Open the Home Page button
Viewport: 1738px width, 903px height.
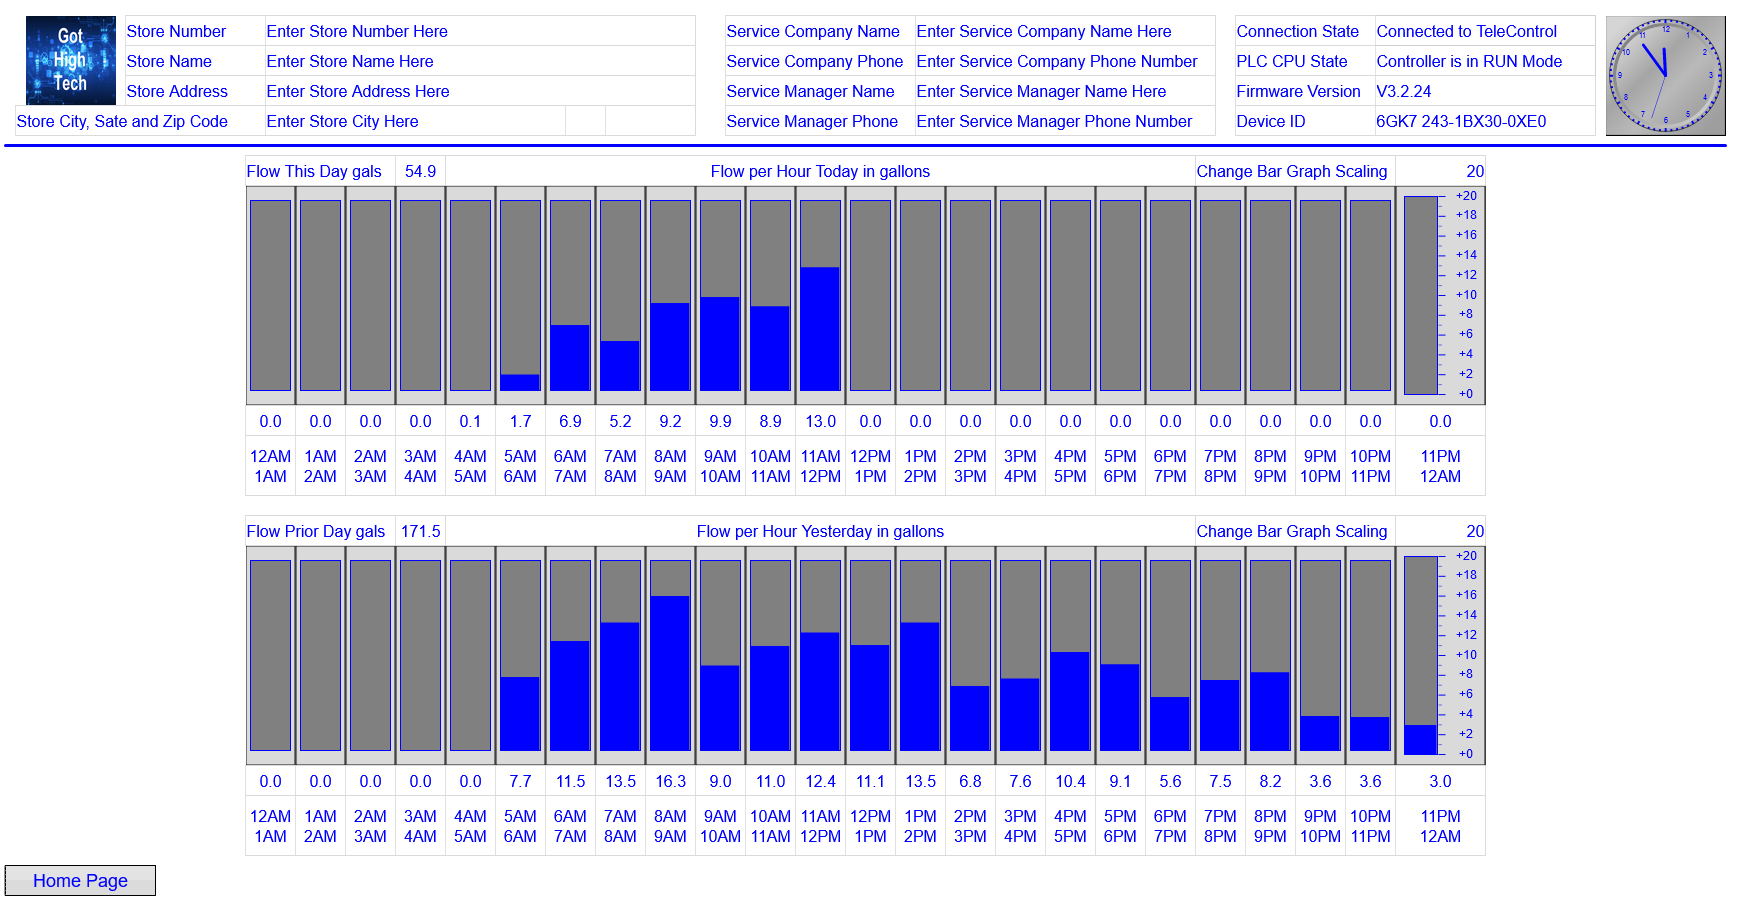pyautogui.click(x=80, y=880)
